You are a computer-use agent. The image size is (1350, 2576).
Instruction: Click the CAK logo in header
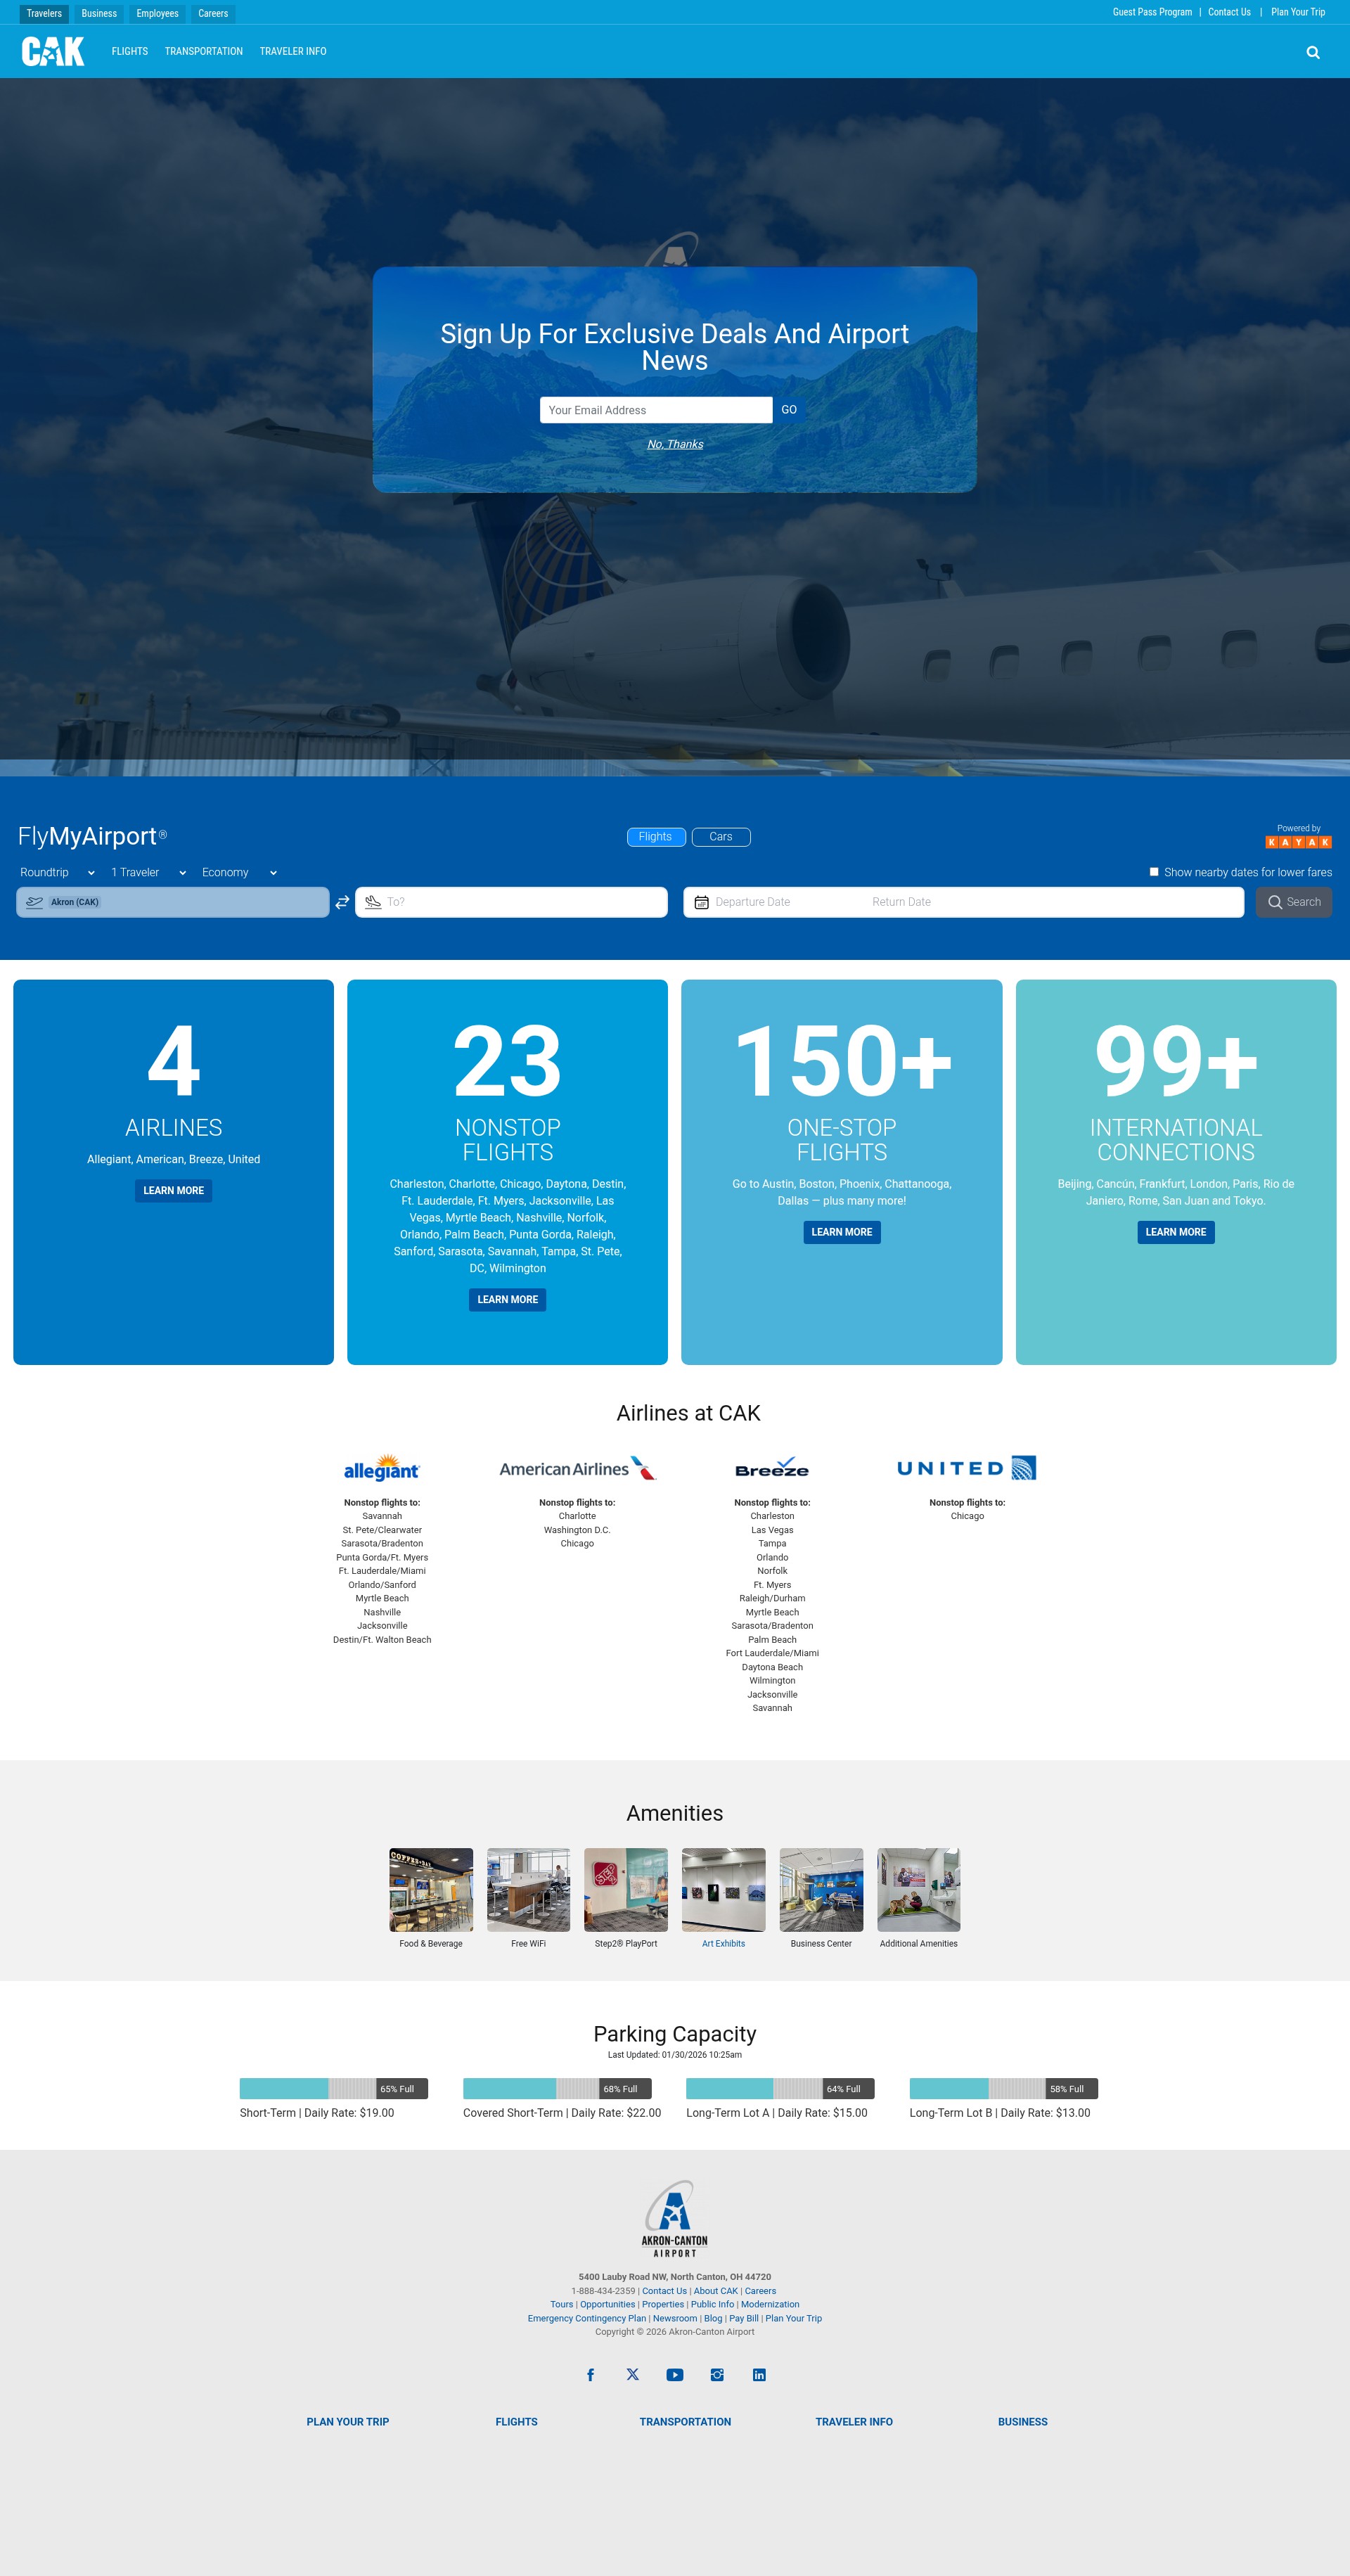point(53,51)
